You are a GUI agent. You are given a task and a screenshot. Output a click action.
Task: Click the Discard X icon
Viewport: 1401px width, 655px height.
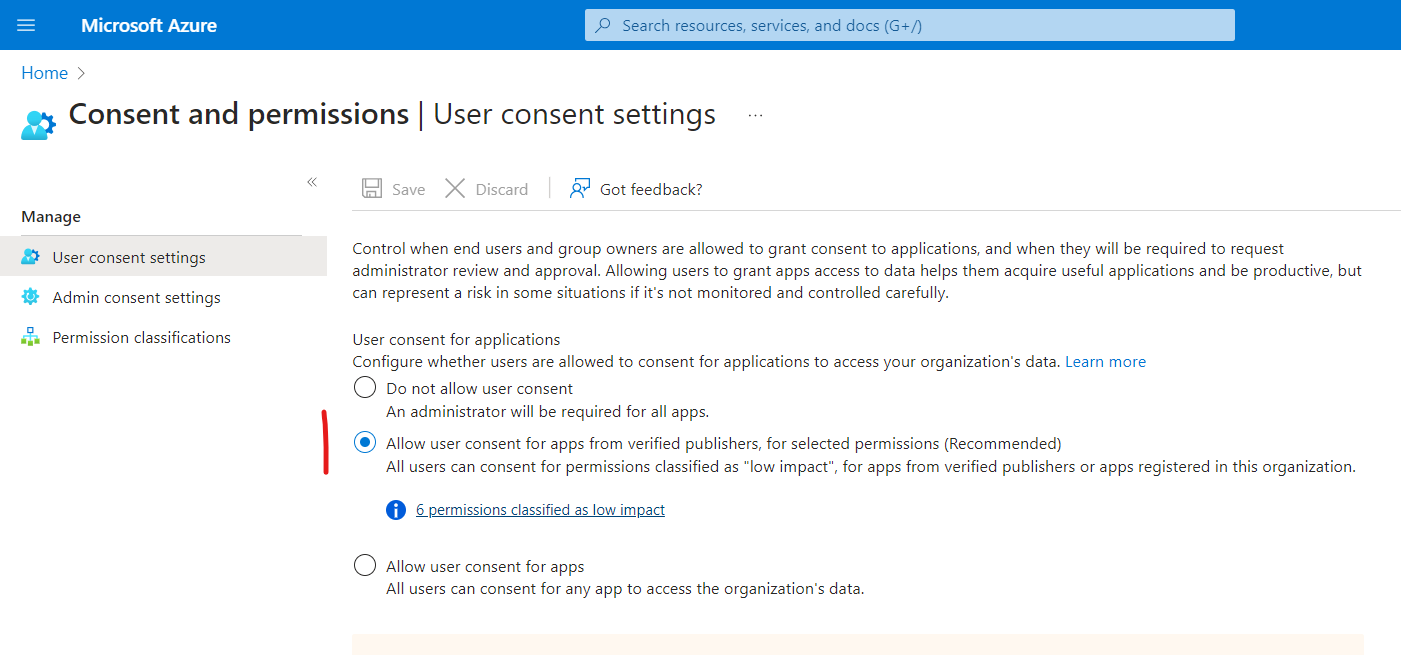point(455,189)
